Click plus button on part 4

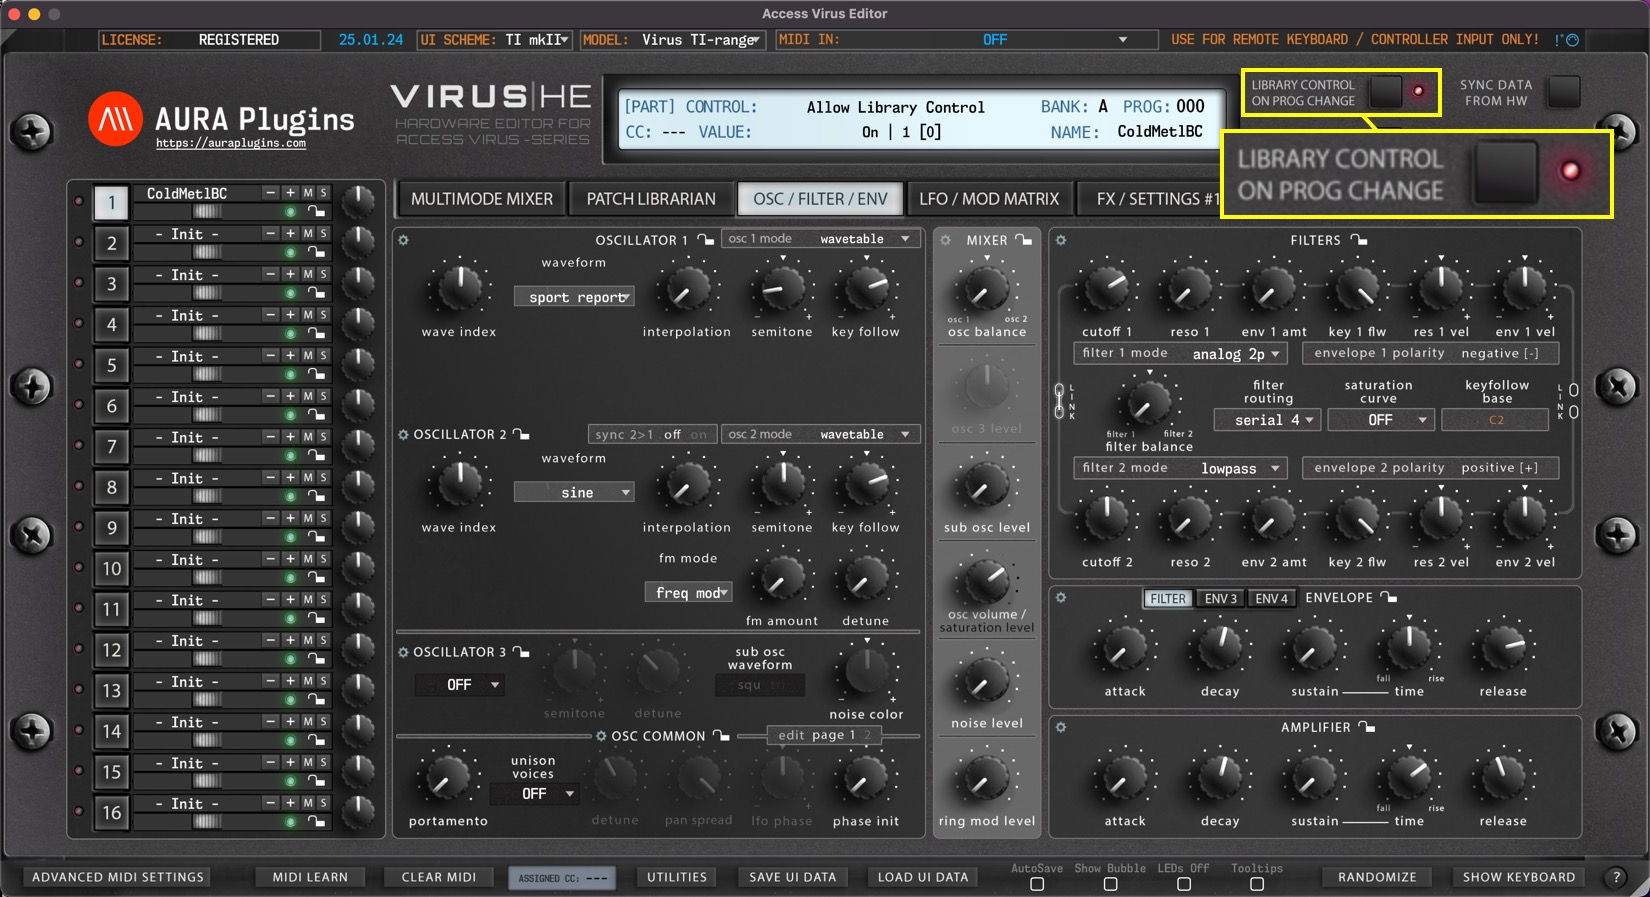click(290, 315)
